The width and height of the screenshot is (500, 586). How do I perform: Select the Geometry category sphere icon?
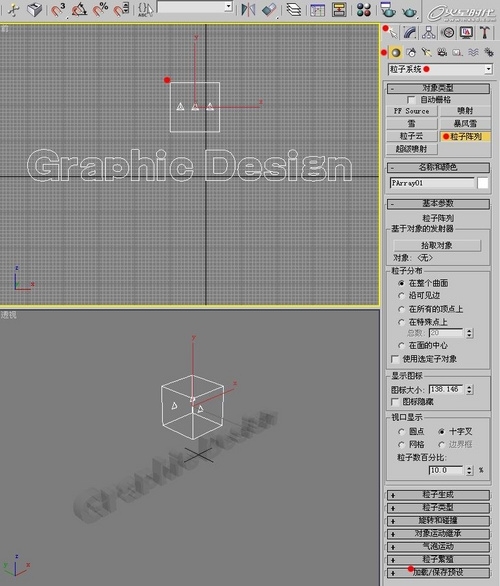396,53
